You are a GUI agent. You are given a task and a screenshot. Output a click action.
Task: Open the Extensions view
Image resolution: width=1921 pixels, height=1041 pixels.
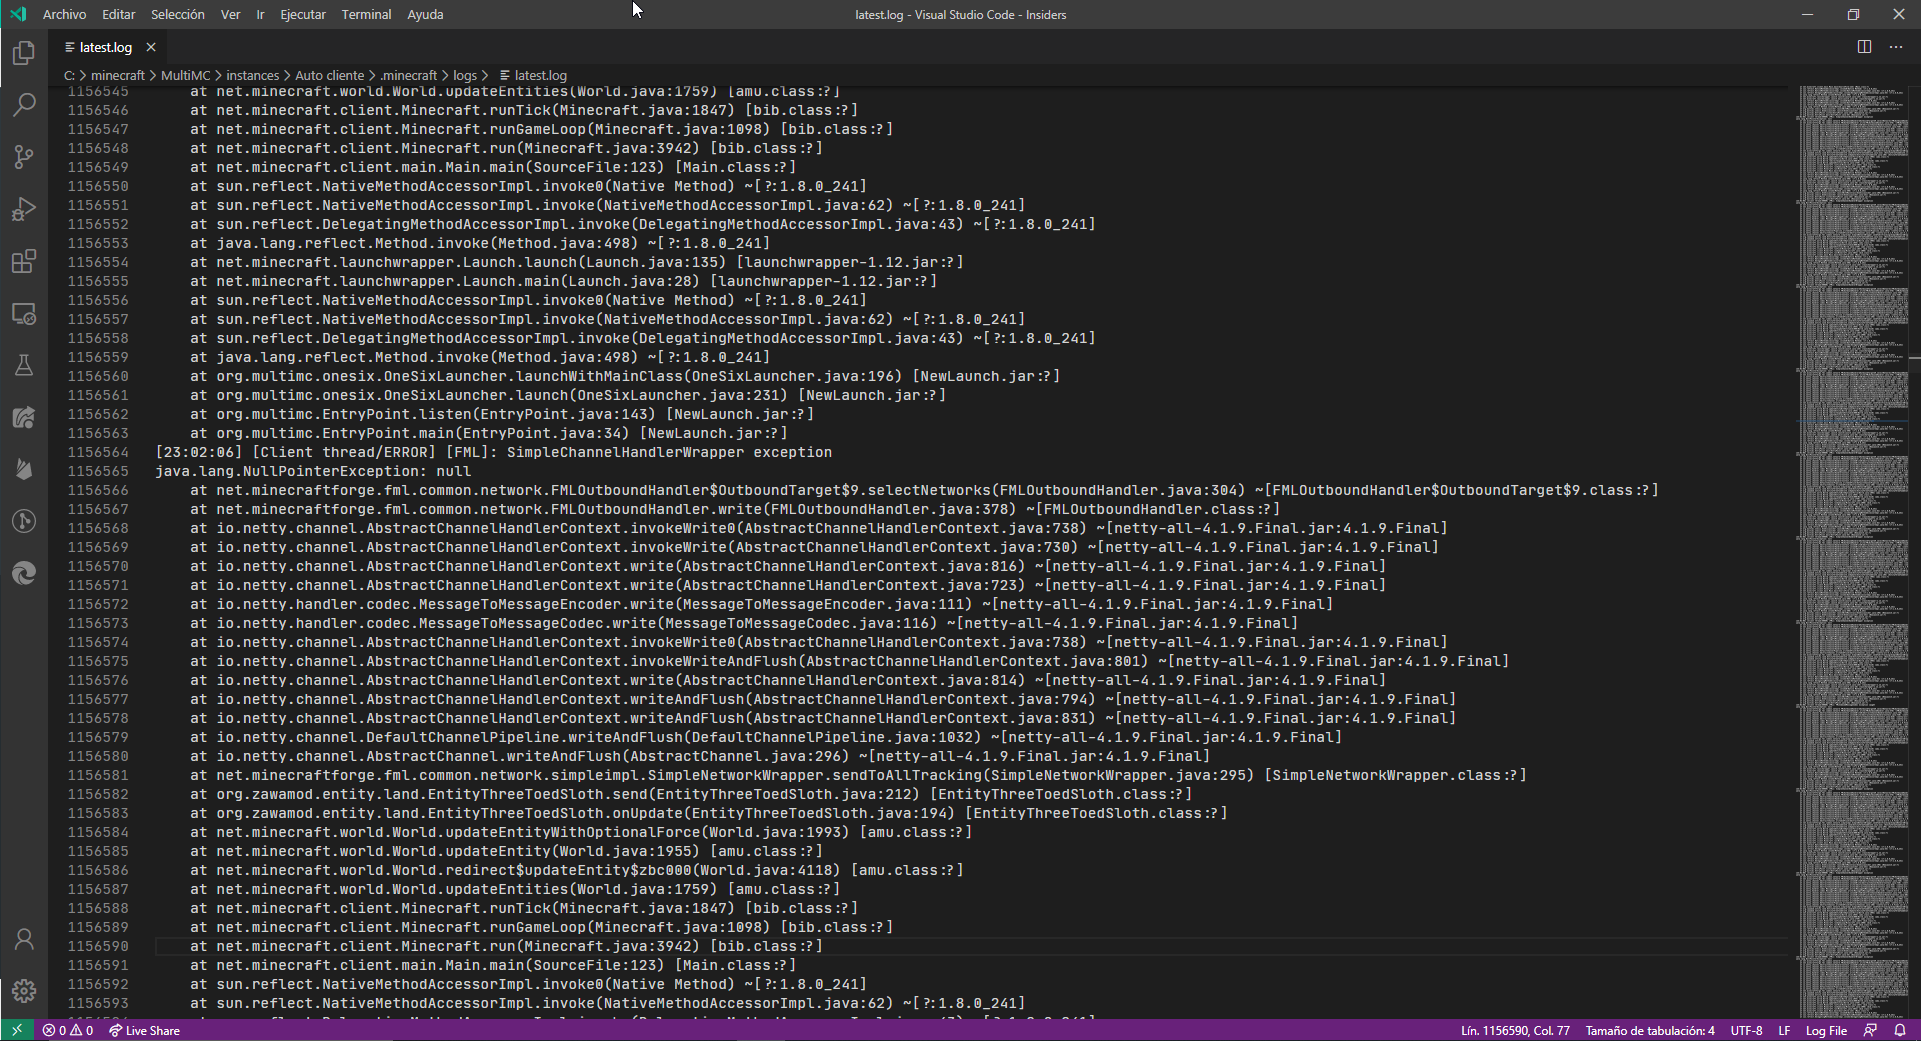tap(24, 261)
